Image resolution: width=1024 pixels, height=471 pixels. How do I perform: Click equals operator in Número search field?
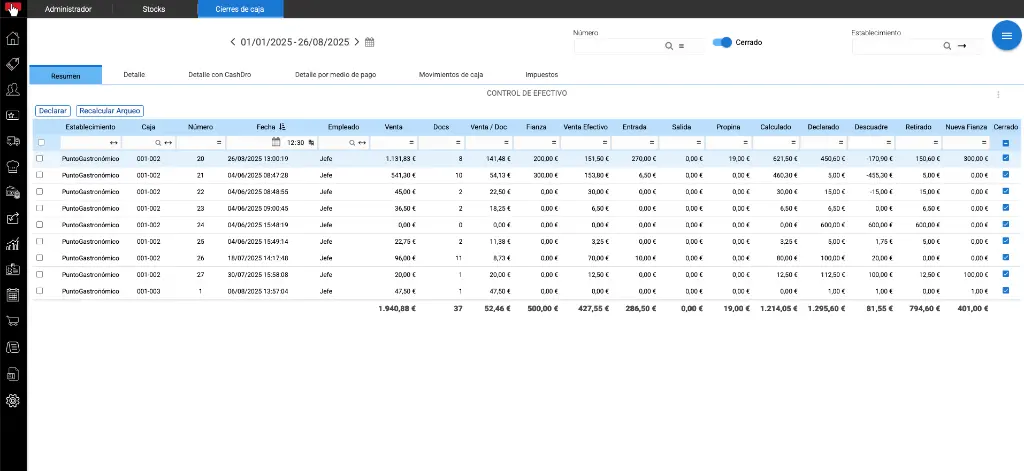(x=681, y=46)
